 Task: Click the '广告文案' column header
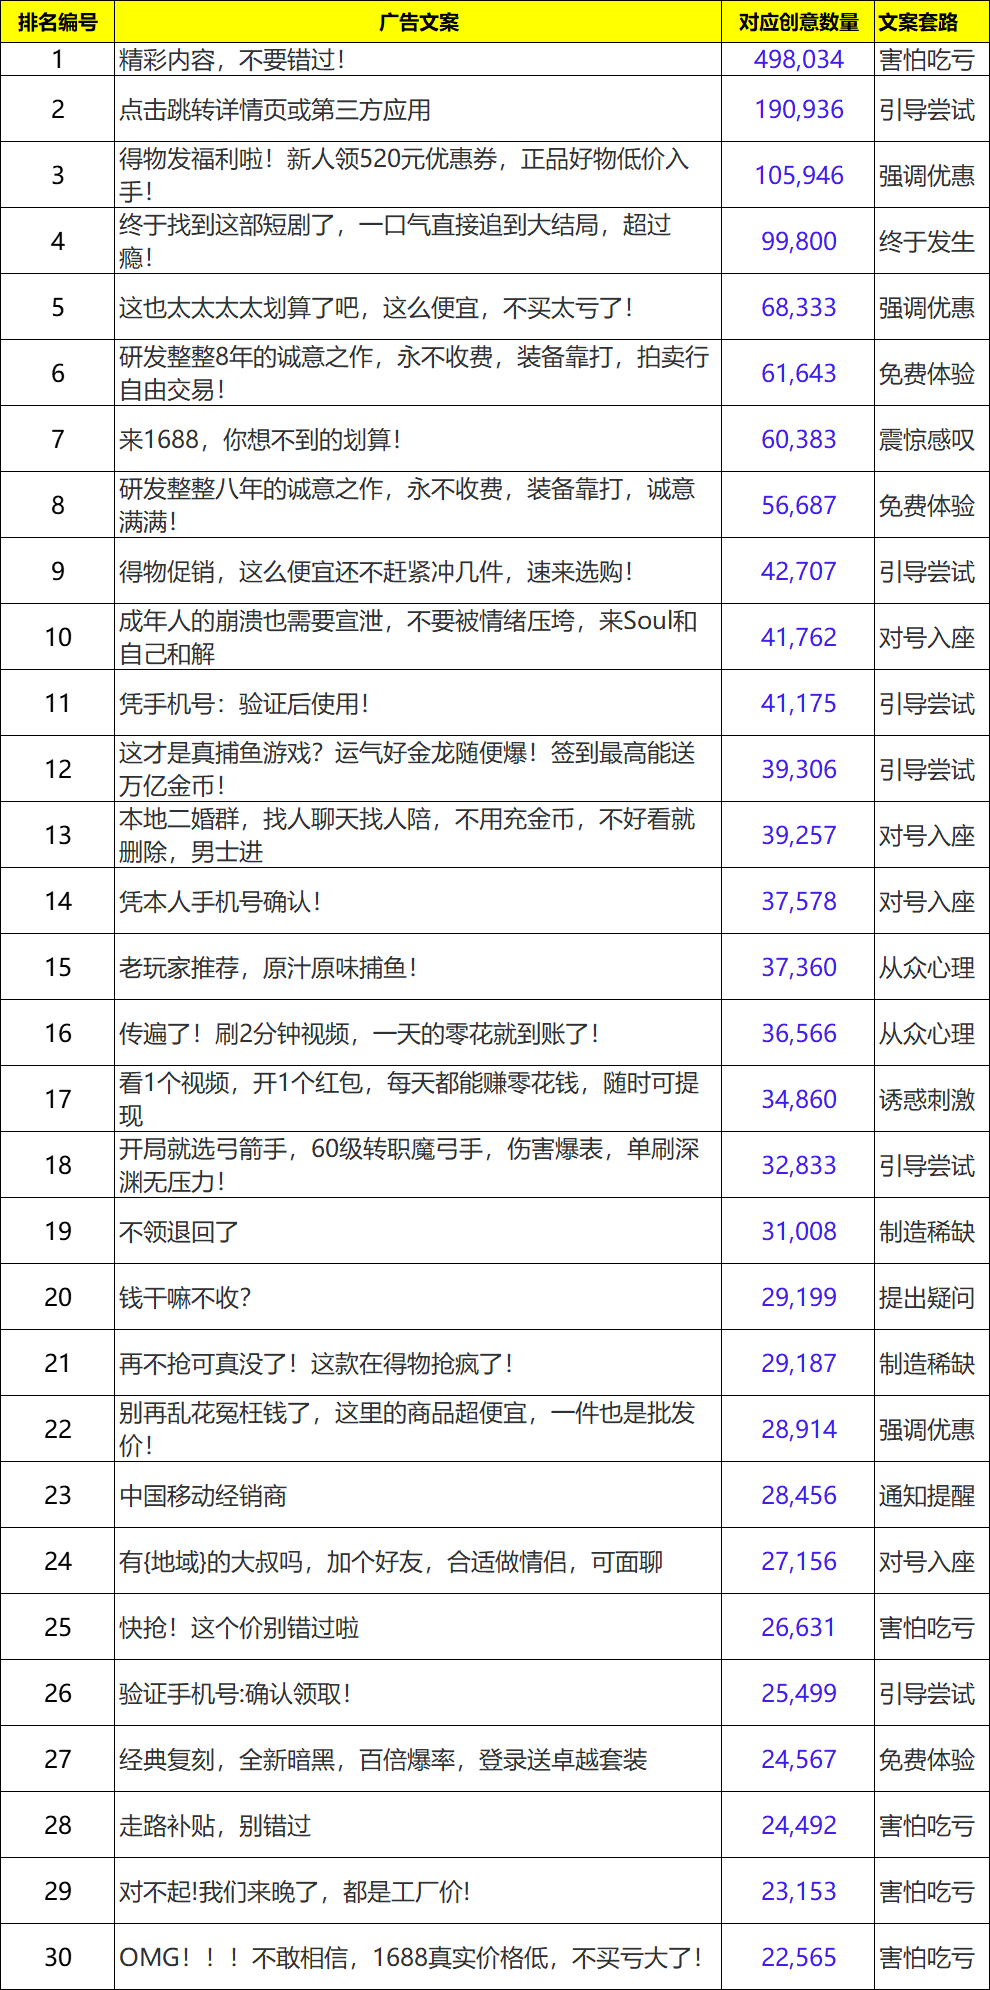coord(418,22)
